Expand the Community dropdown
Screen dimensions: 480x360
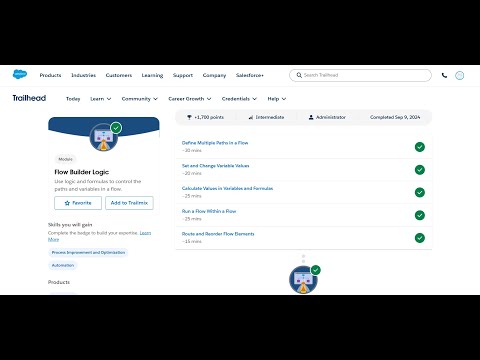[140, 99]
